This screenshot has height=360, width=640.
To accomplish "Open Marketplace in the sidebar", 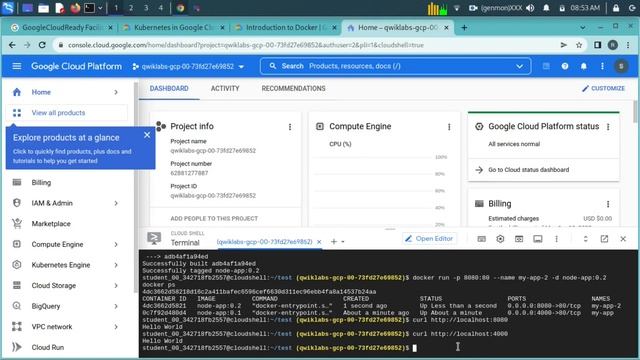I will (51, 224).
